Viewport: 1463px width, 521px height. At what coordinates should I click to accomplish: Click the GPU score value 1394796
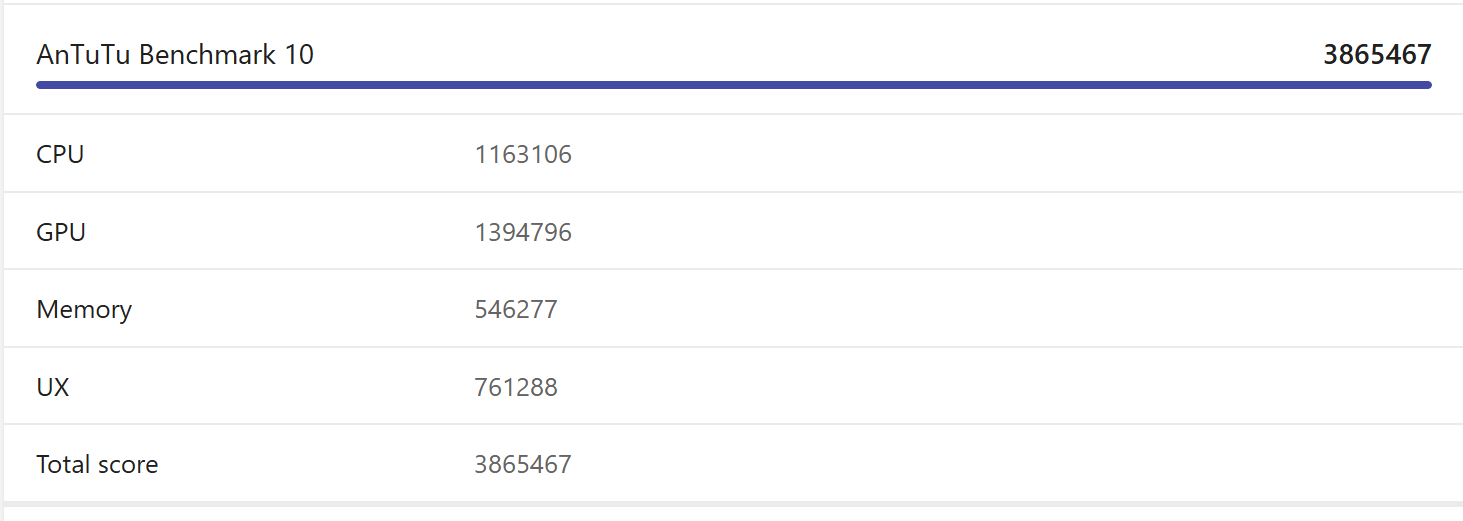click(523, 233)
